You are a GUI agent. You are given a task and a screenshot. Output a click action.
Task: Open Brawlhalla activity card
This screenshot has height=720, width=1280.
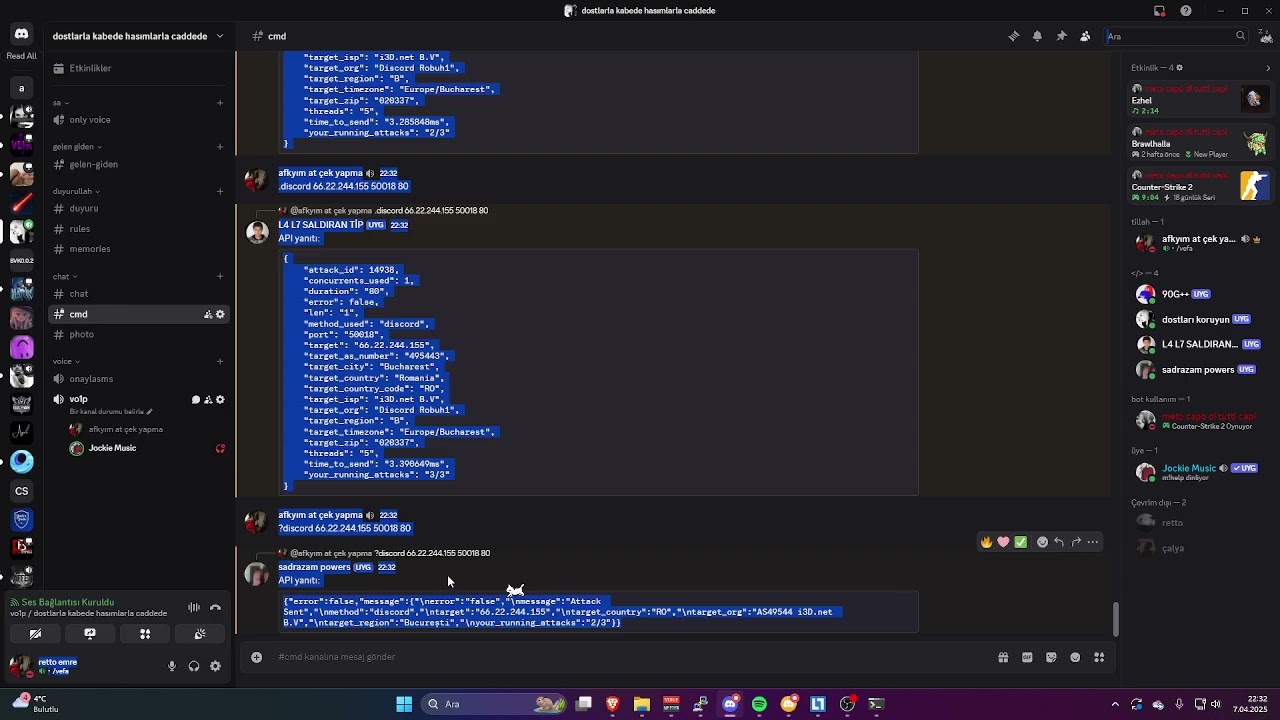(1200, 143)
